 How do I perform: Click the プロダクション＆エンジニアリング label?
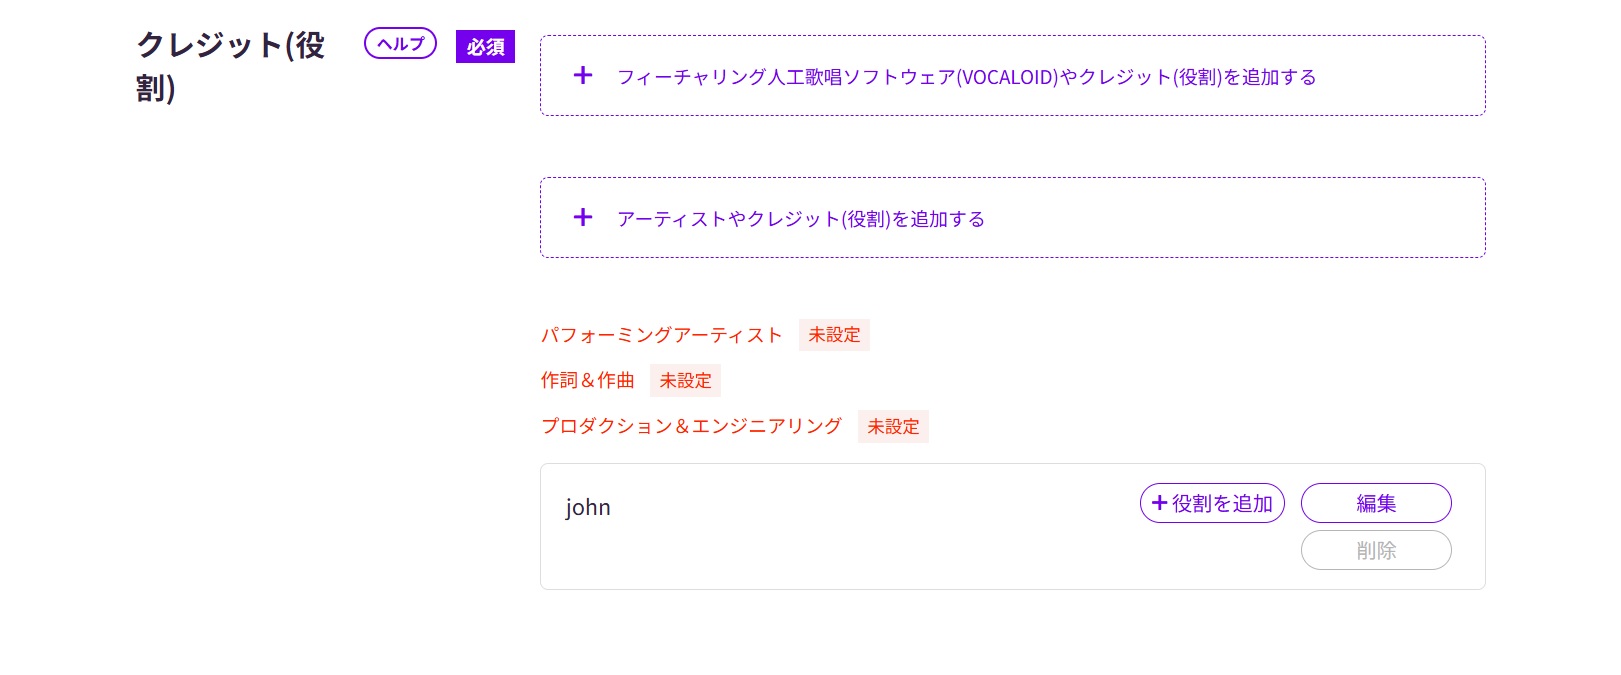691,426
